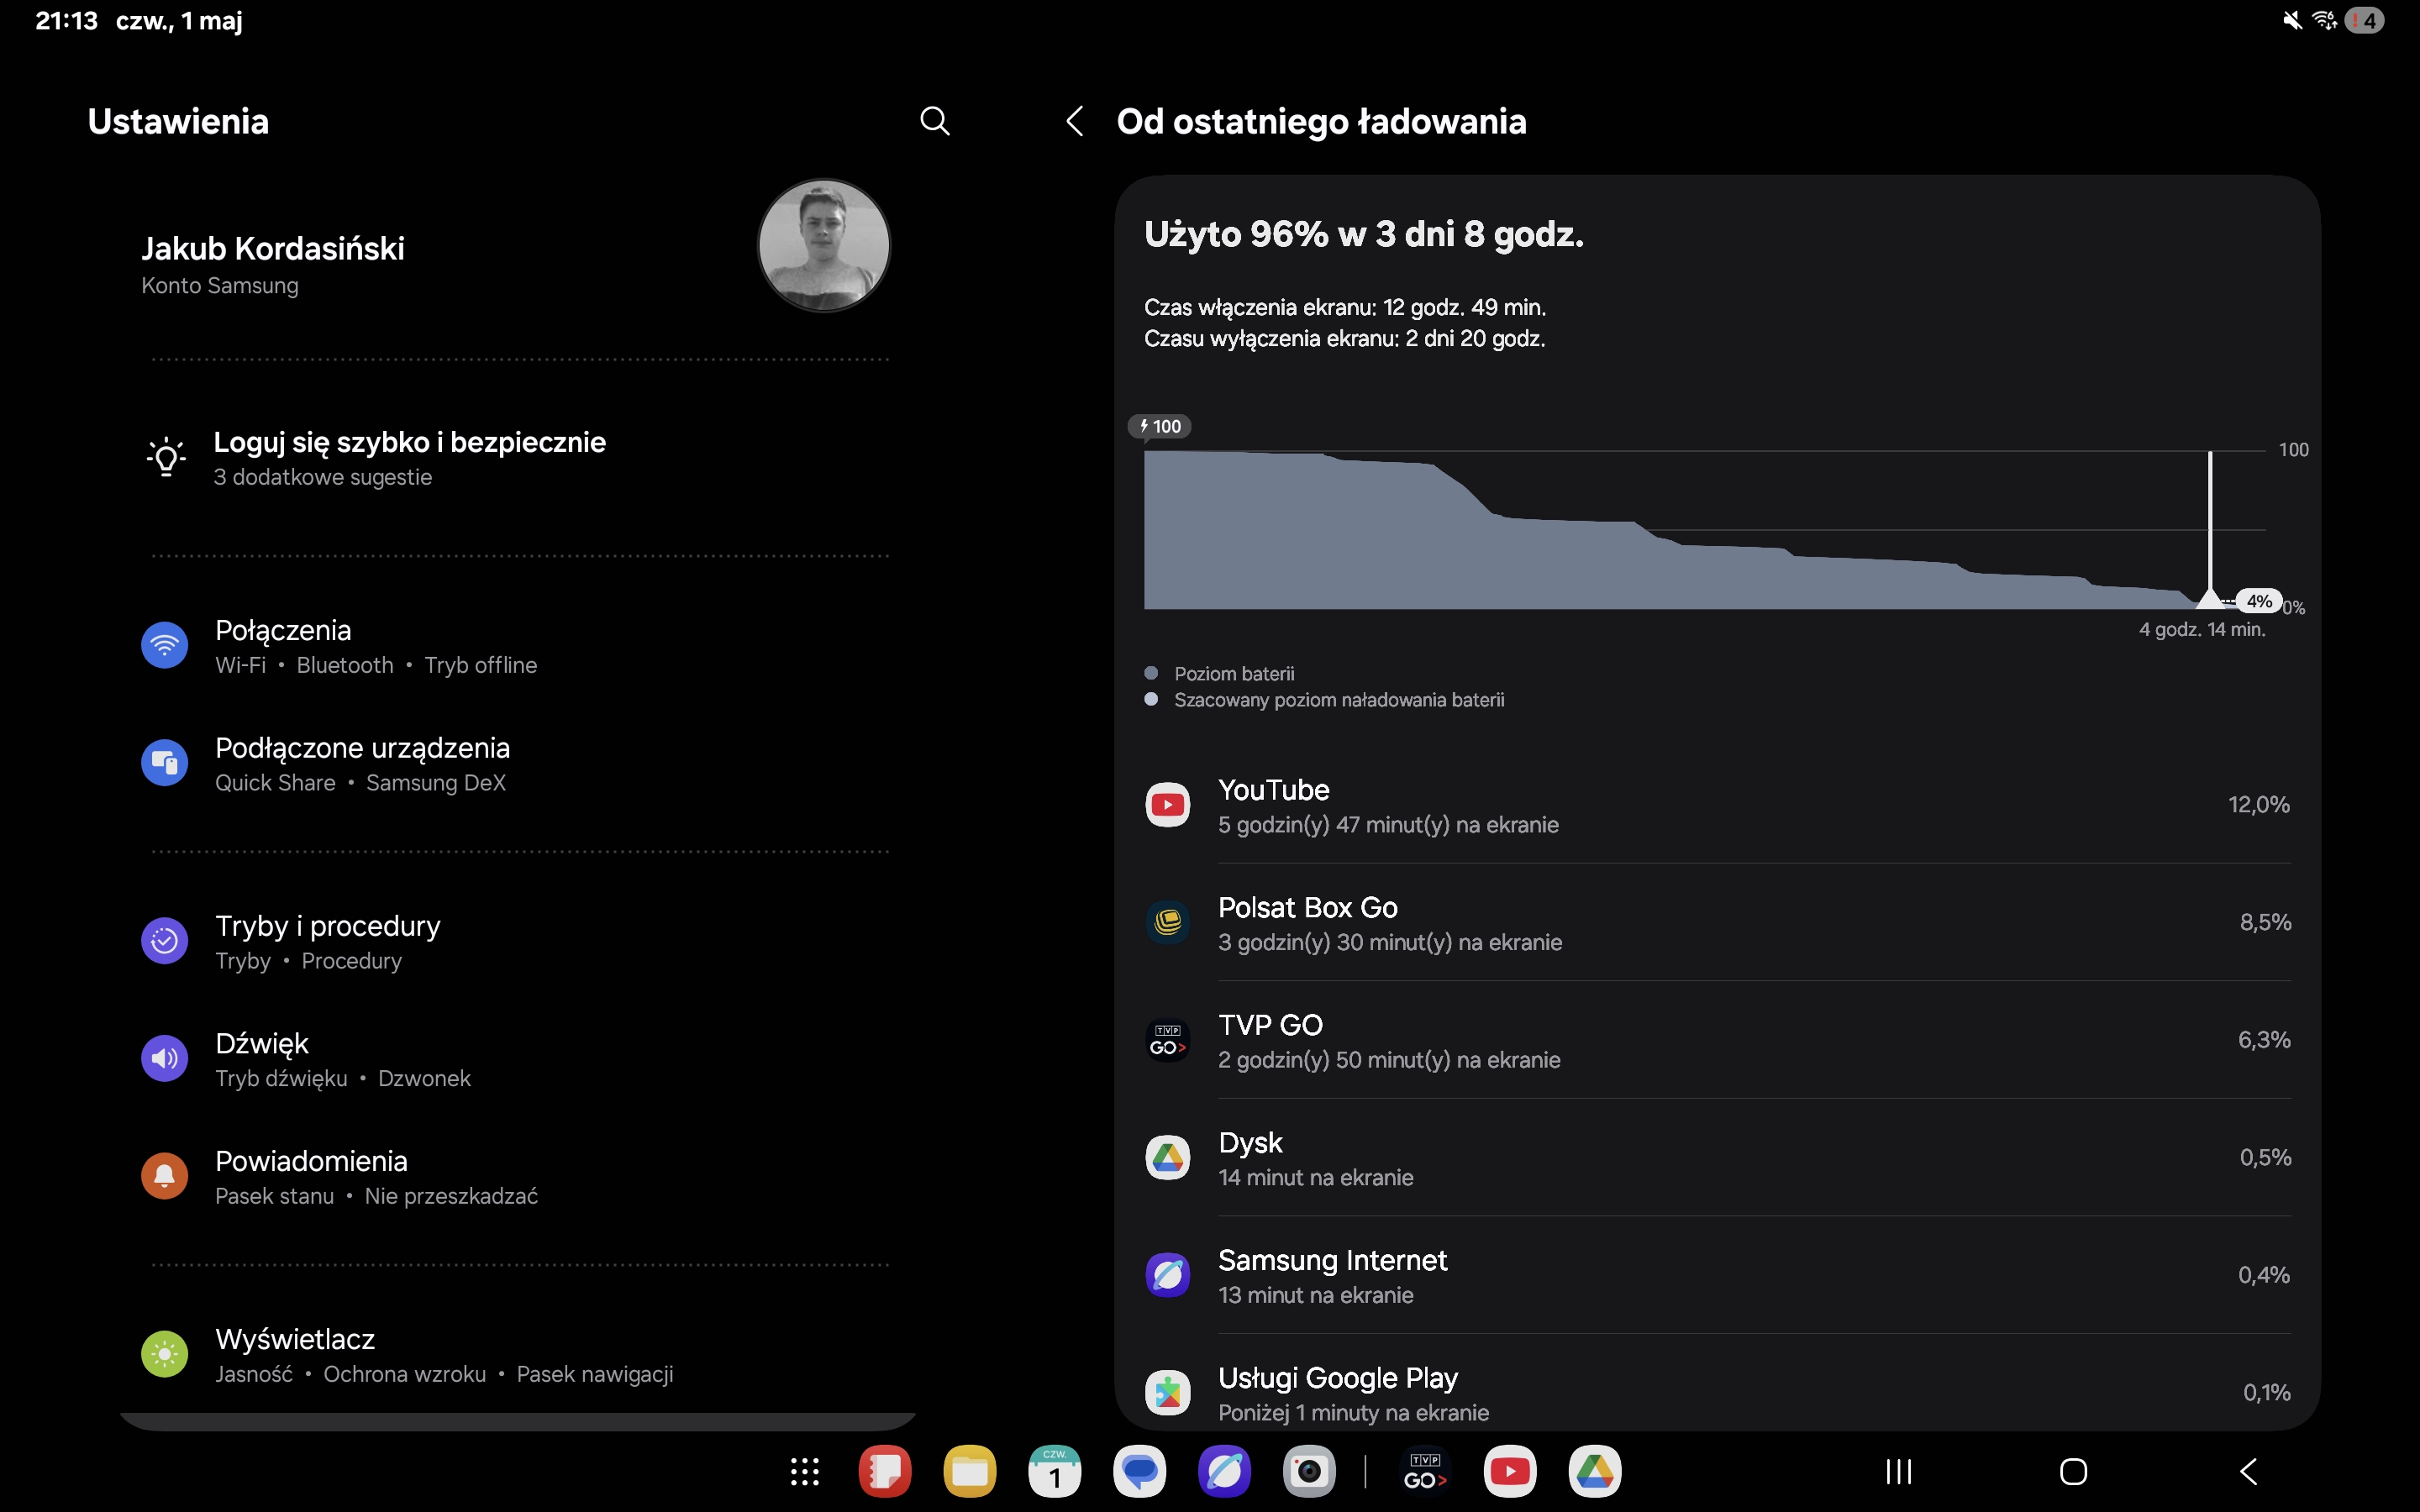
Task: Tap the lightbulb suggestions icon
Action: pos(166,458)
